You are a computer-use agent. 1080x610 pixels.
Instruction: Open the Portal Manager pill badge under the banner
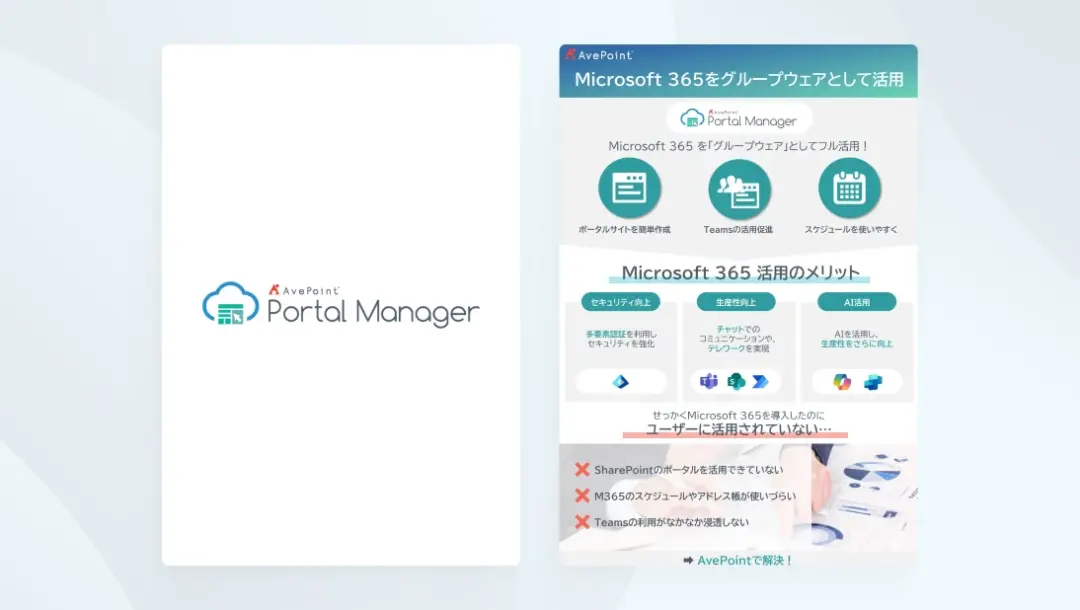[738, 118]
